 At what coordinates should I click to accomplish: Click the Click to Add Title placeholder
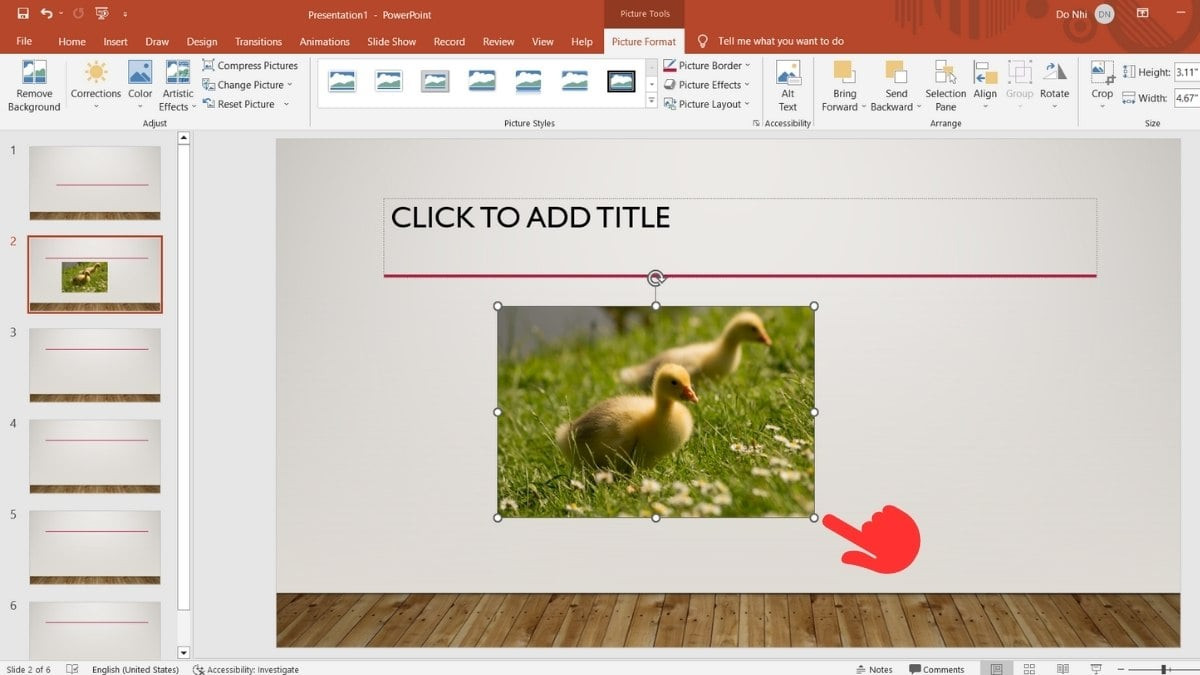[739, 236]
